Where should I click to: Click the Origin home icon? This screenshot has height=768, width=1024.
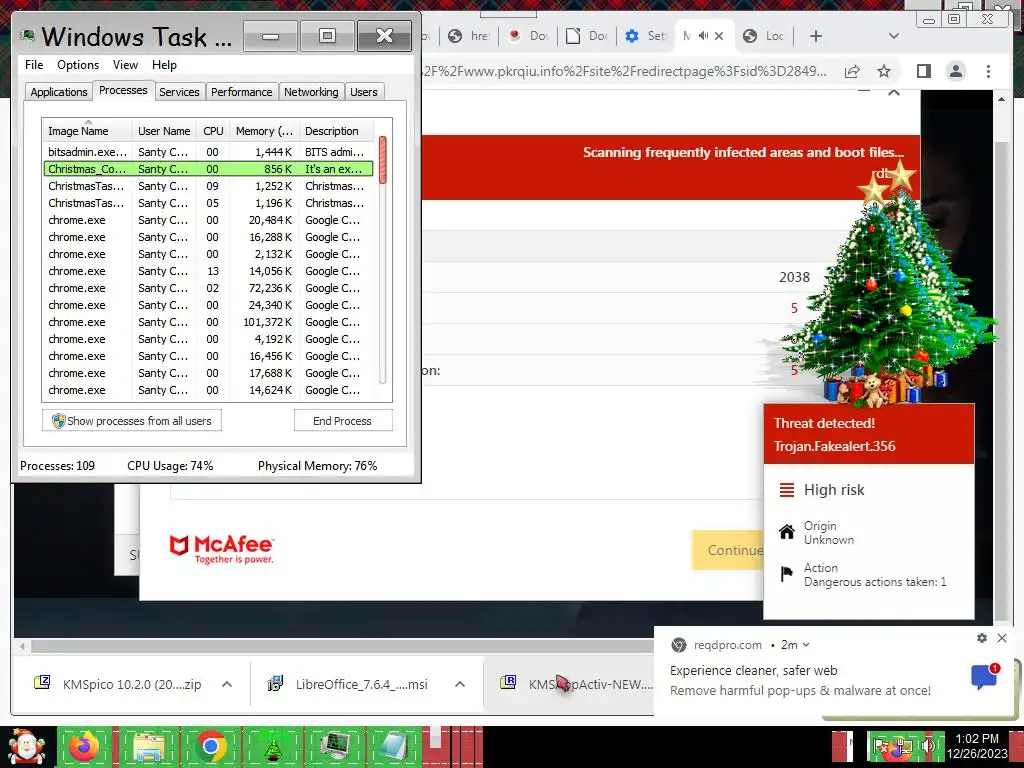tap(787, 532)
